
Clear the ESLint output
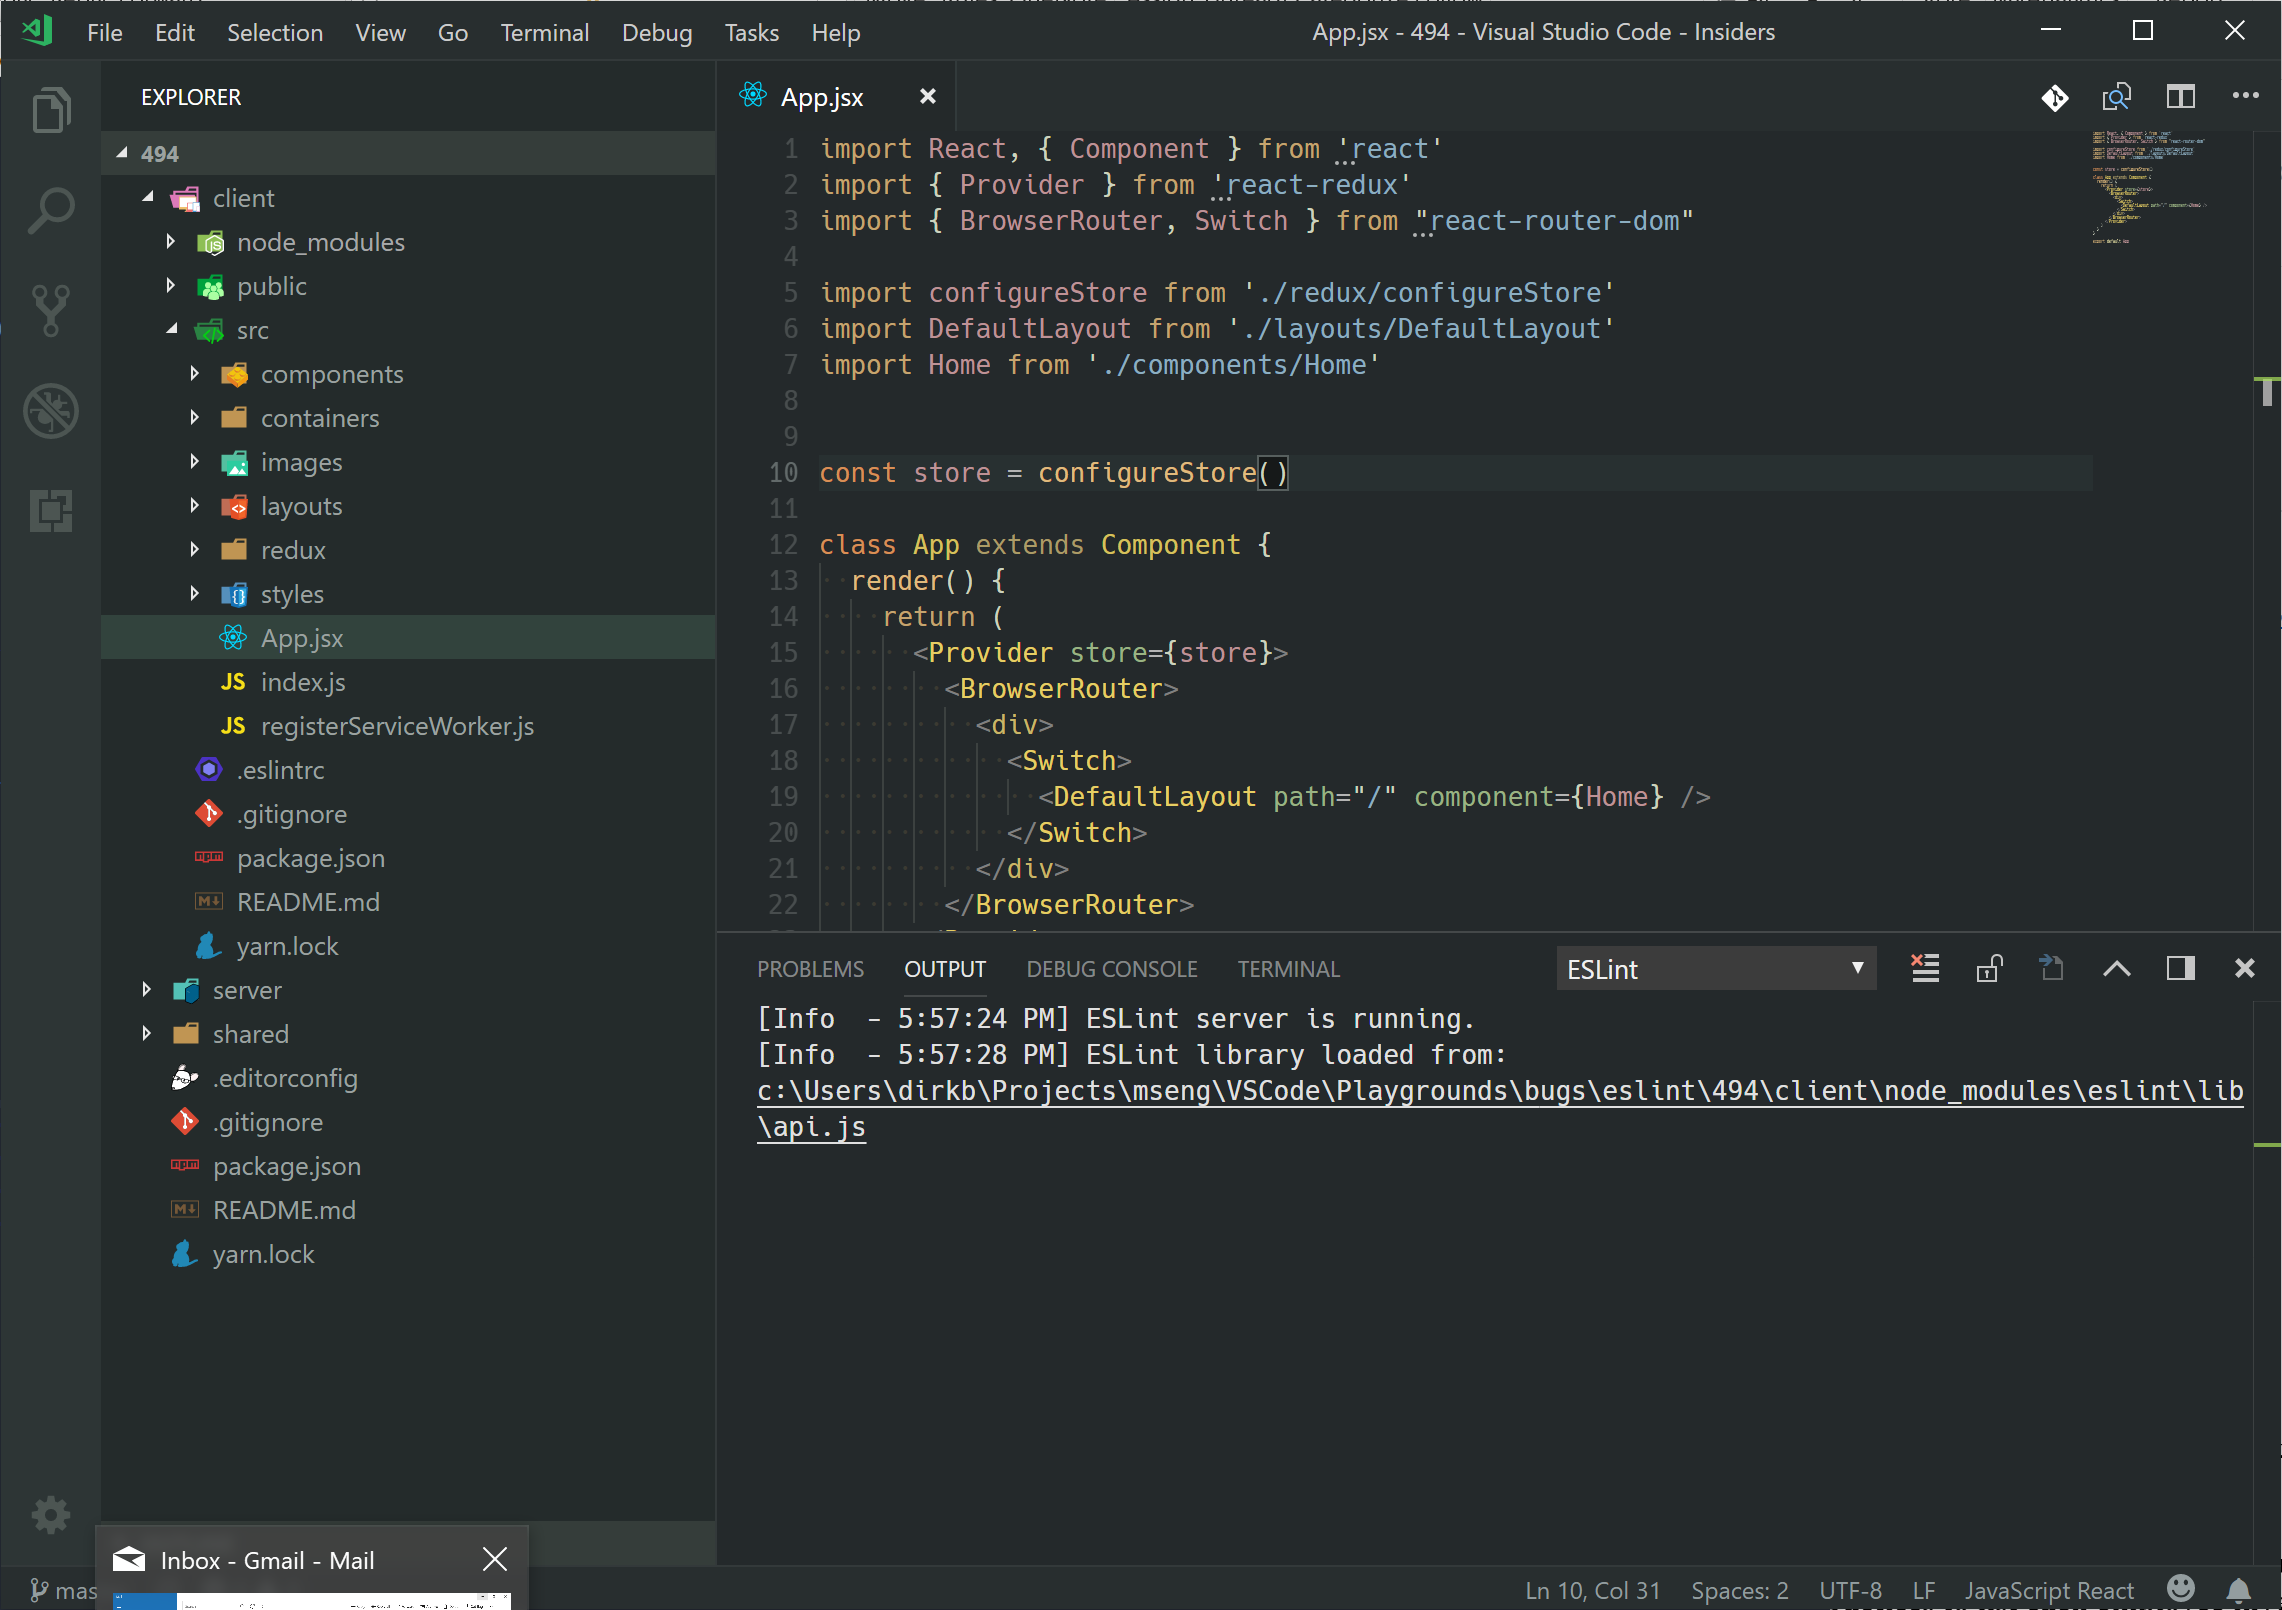click(x=1924, y=968)
